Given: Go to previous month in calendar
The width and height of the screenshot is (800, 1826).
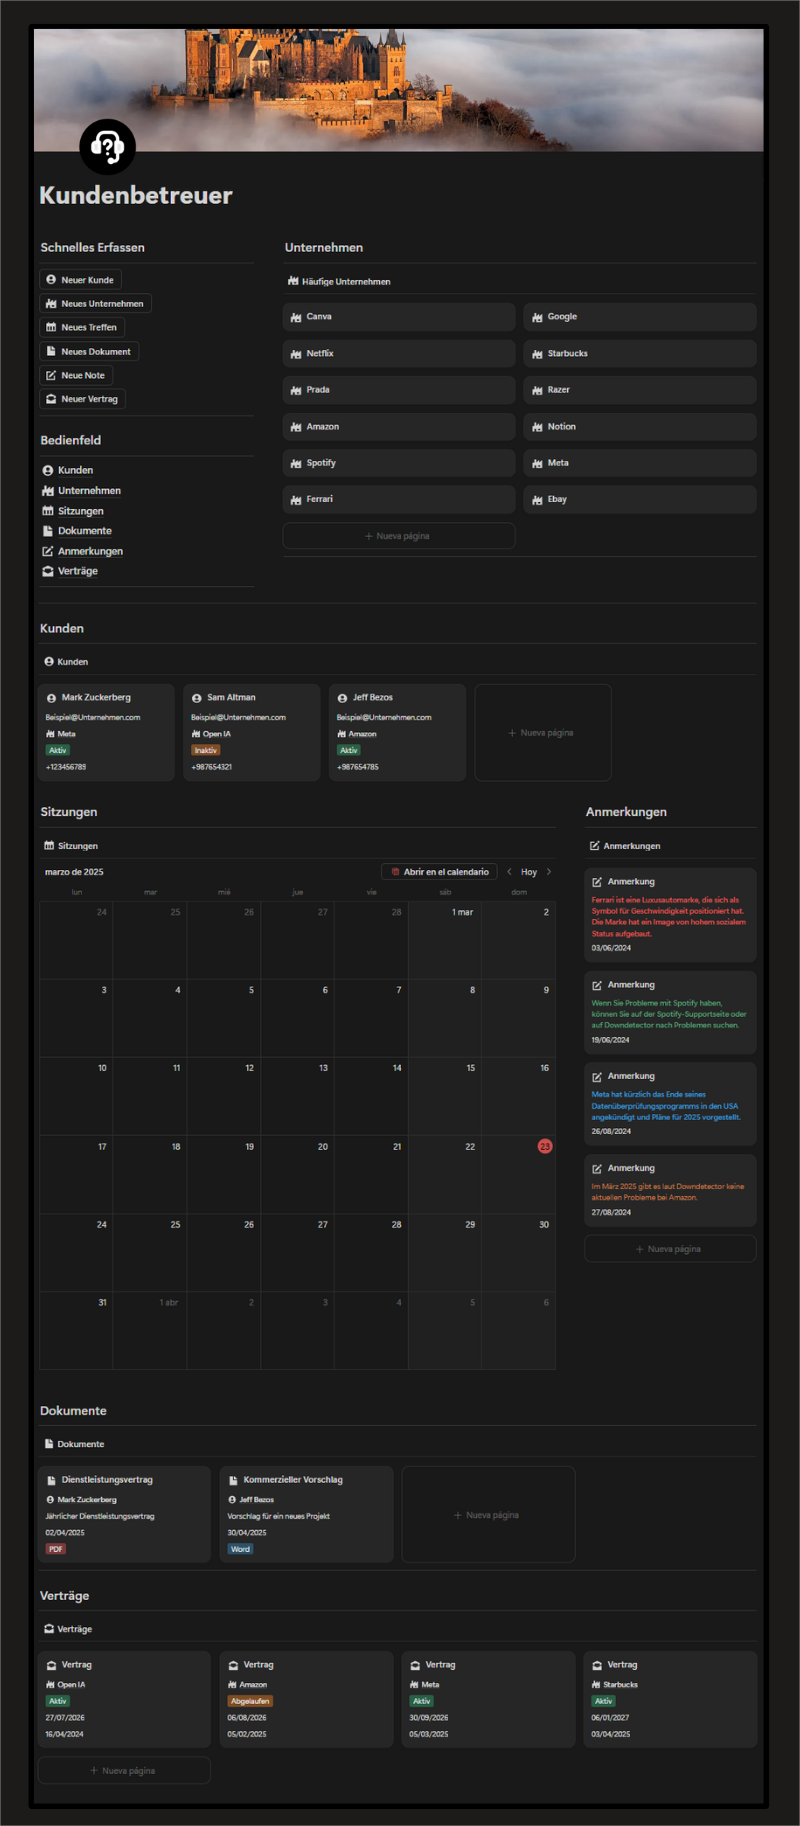Looking at the screenshot, I should pos(509,872).
